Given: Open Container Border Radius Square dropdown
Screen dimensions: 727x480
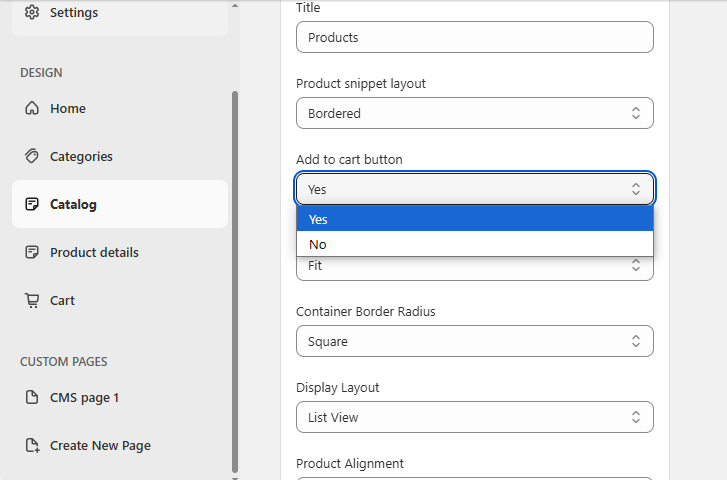Looking at the screenshot, I should point(475,341).
